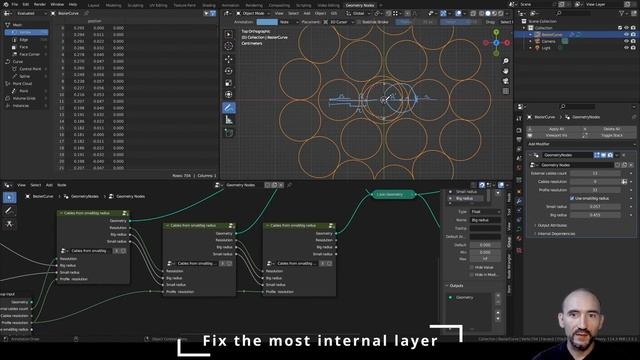Image resolution: width=640 pixels, height=360 pixels.
Task: Switch to the Geometry Nodes workspace tab
Action: pos(360,5)
